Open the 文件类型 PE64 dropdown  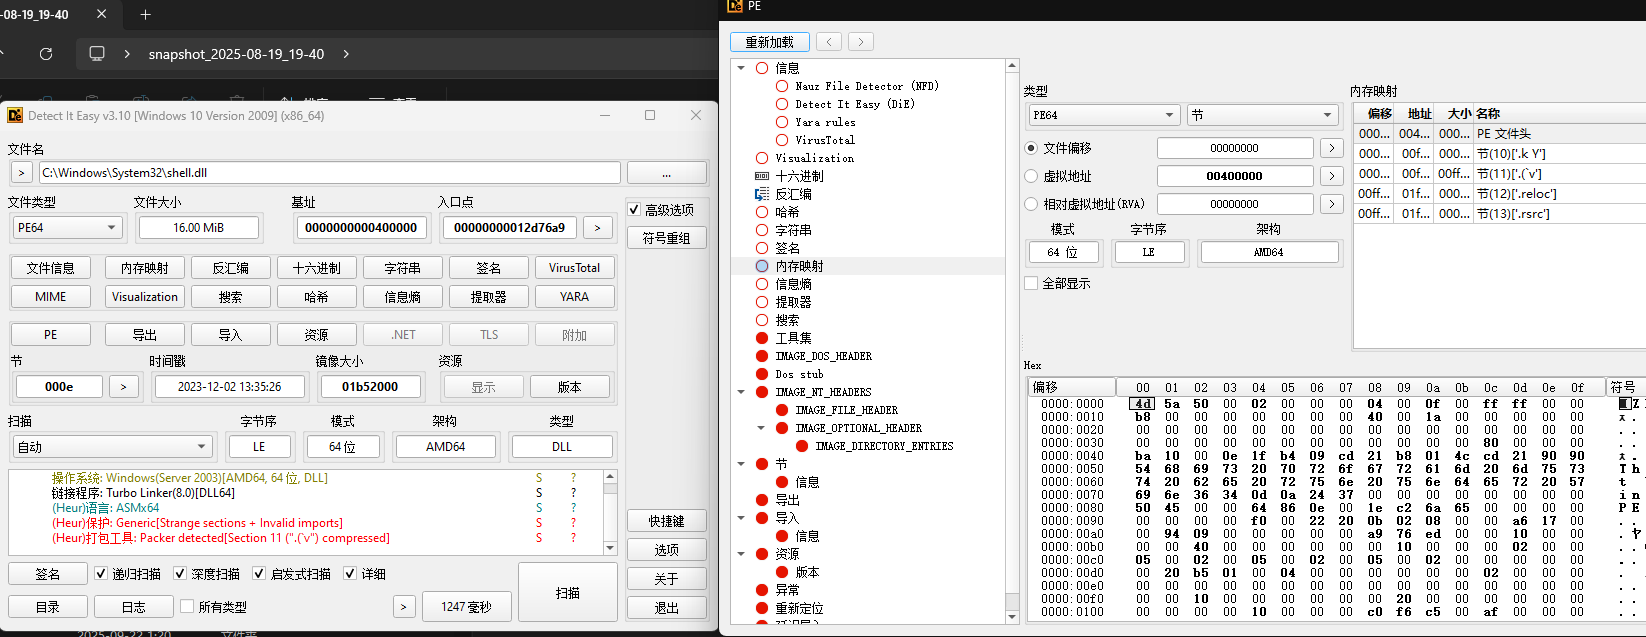(66, 228)
